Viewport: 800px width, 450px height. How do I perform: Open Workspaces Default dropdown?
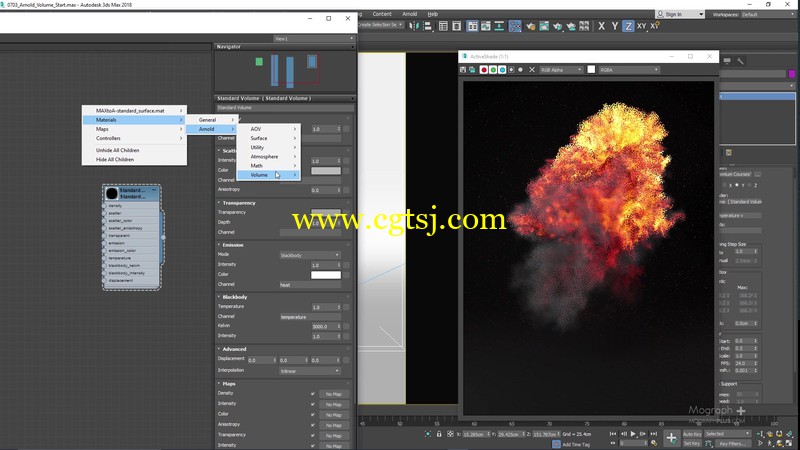pyautogui.click(x=767, y=14)
